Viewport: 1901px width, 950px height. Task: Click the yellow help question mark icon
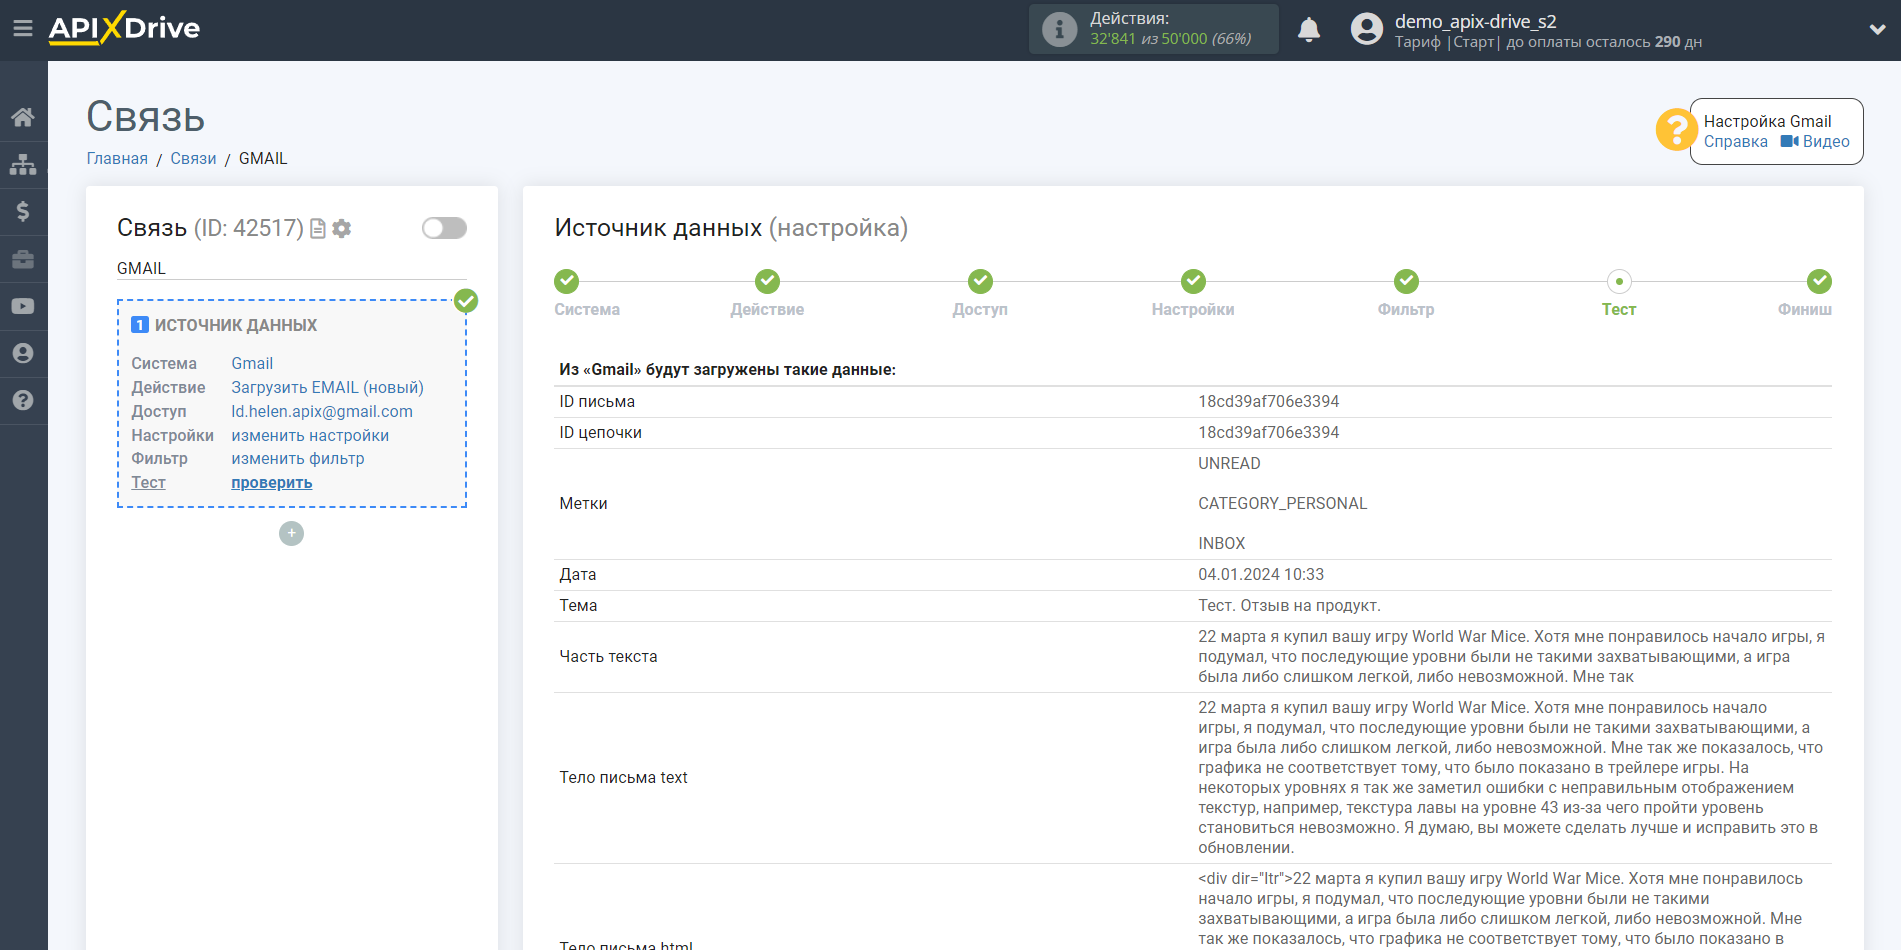(x=1676, y=130)
